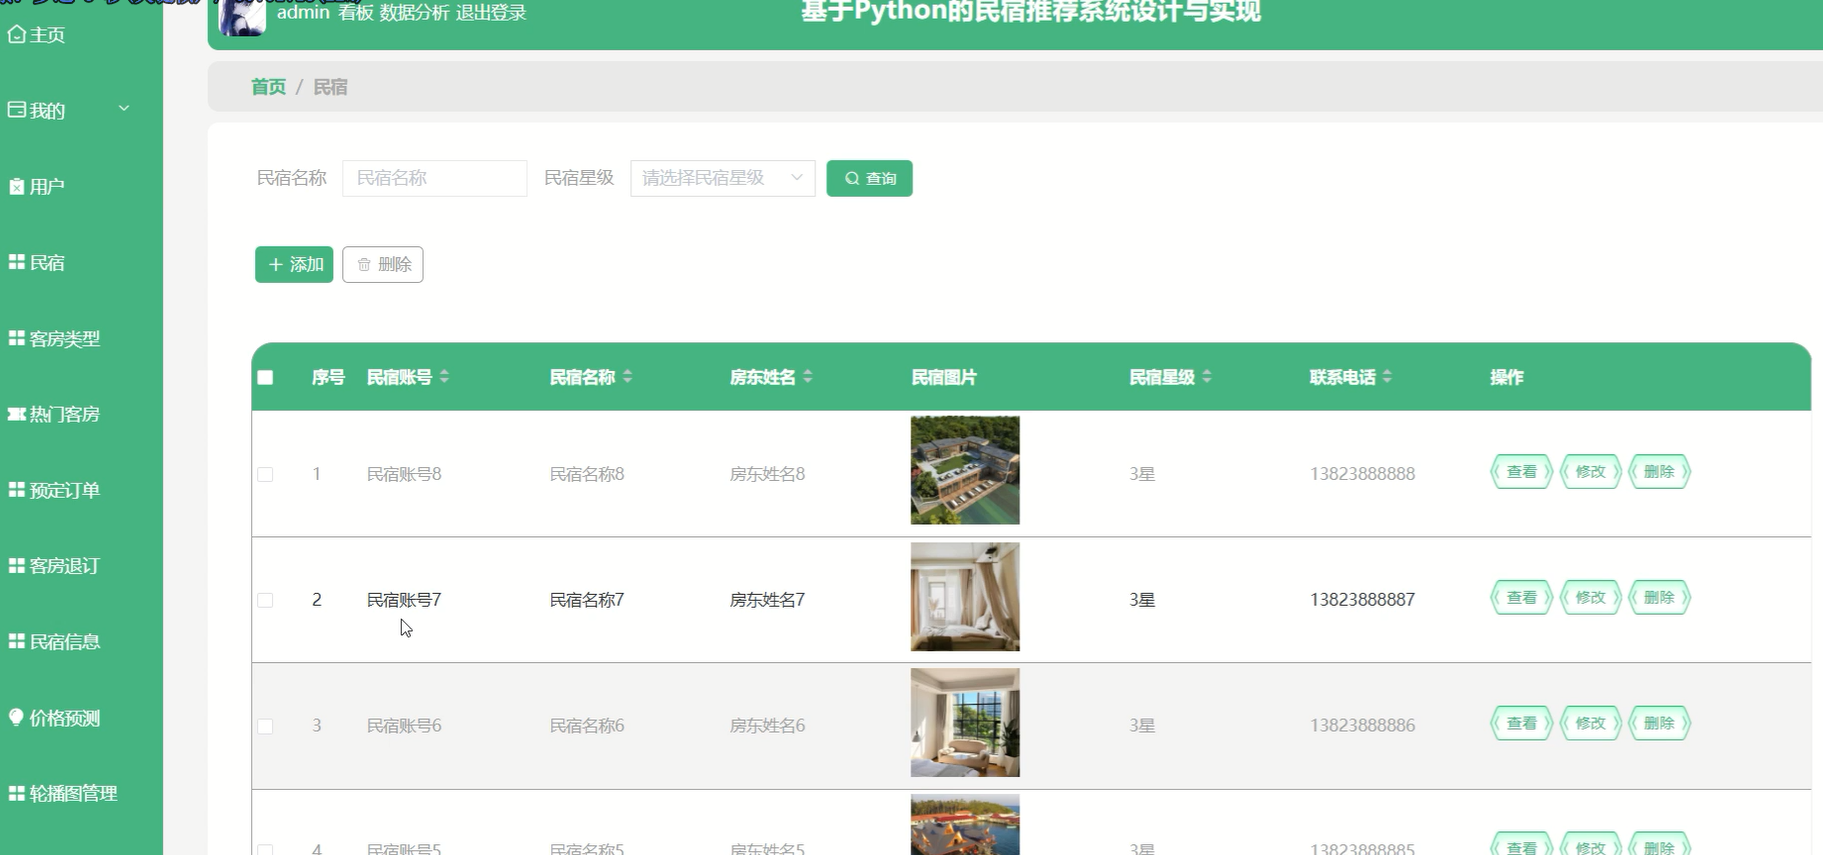Click the 用户 icon in sidebar
The width and height of the screenshot is (1823, 855).
coord(17,187)
